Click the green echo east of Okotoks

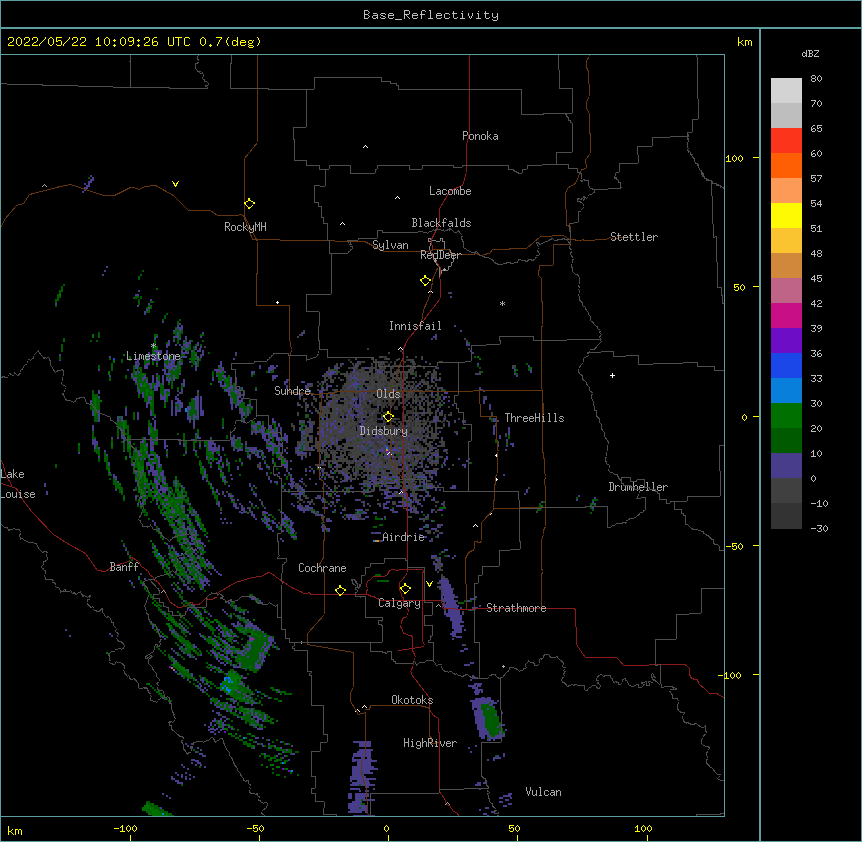(x=490, y=719)
